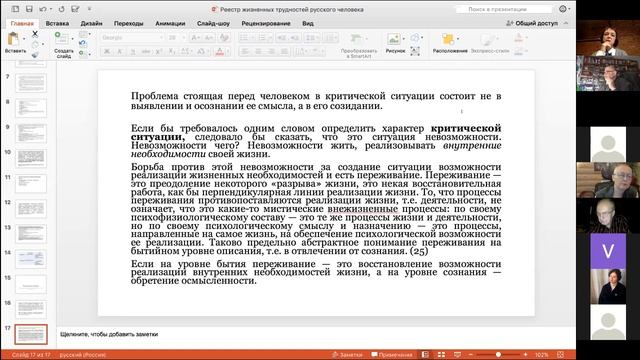Undo the last action
Screen dimensions: 640x360
(42, 9)
